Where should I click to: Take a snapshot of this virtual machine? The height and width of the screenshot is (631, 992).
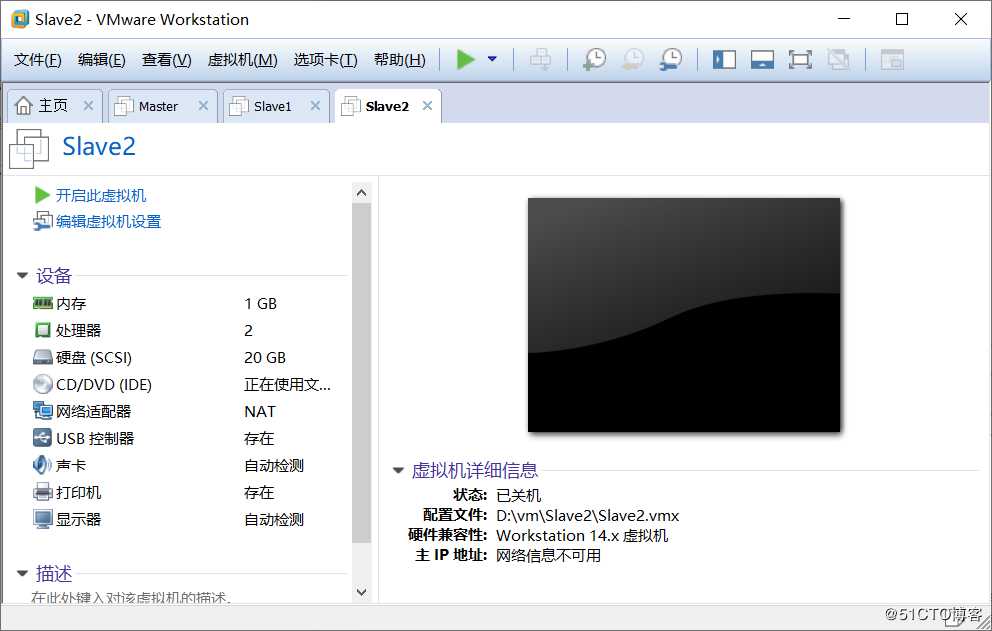(x=595, y=59)
